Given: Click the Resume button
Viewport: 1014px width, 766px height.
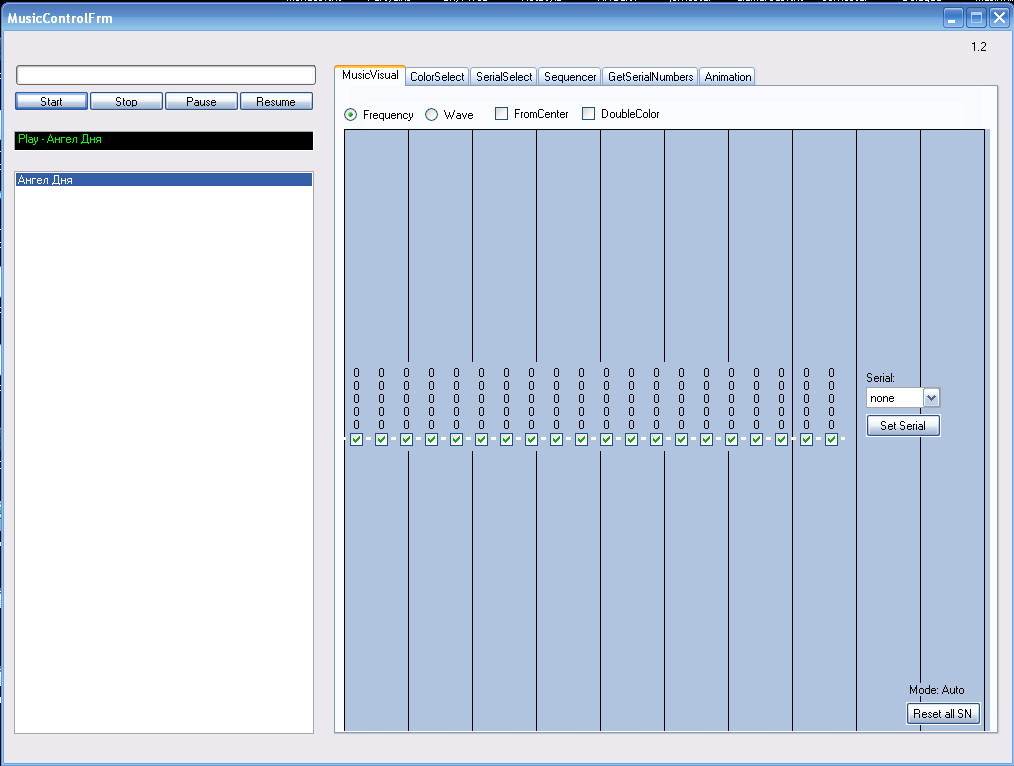Looking at the screenshot, I should point(276,102).
